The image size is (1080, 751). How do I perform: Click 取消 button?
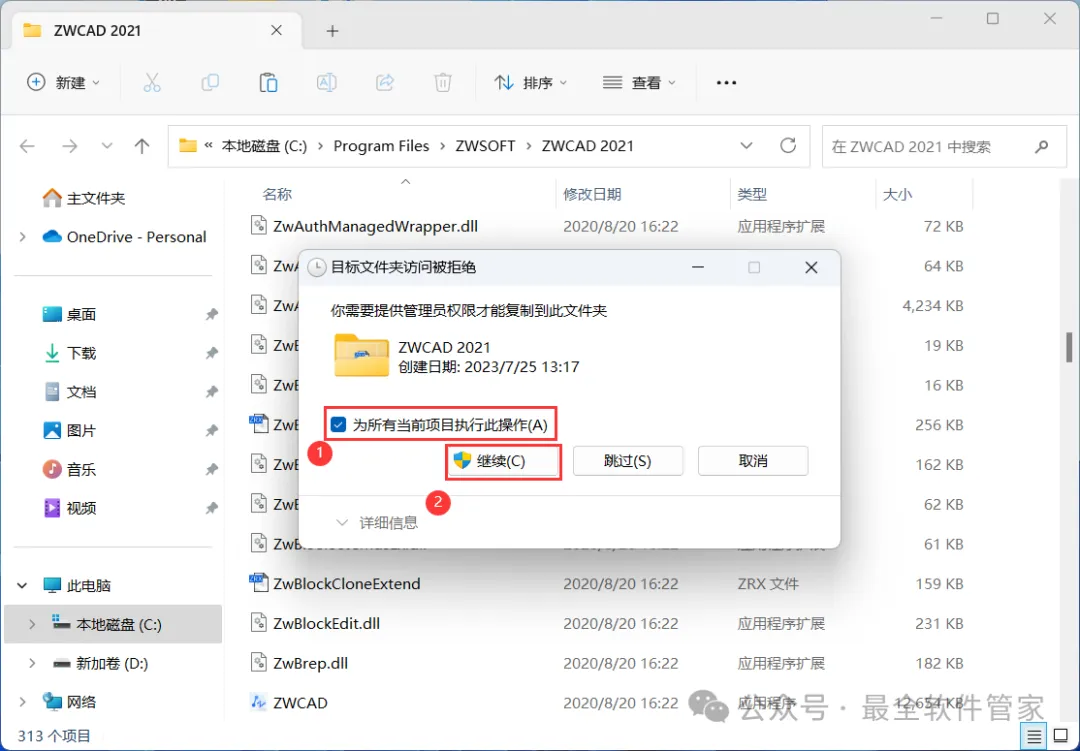point(753,461)
